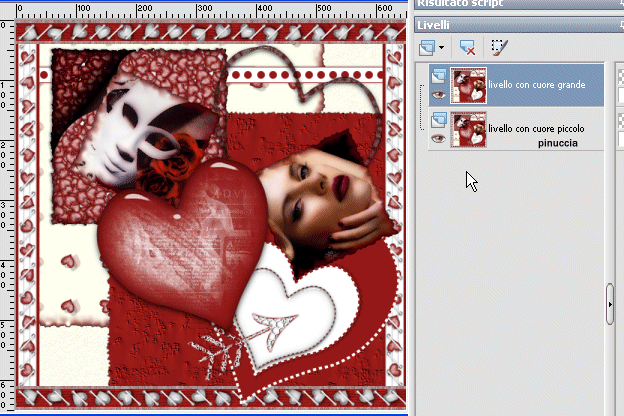Click the New Raster Layer icon
This screenshot has width=624, height=416.
point(427,48)
